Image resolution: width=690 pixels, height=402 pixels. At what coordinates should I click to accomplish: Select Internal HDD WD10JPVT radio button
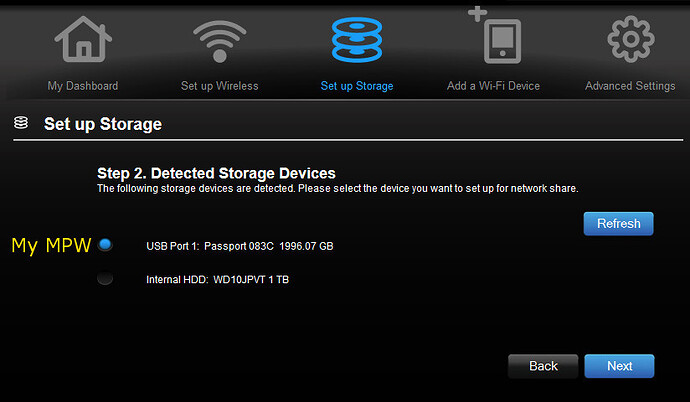(106, 279)
